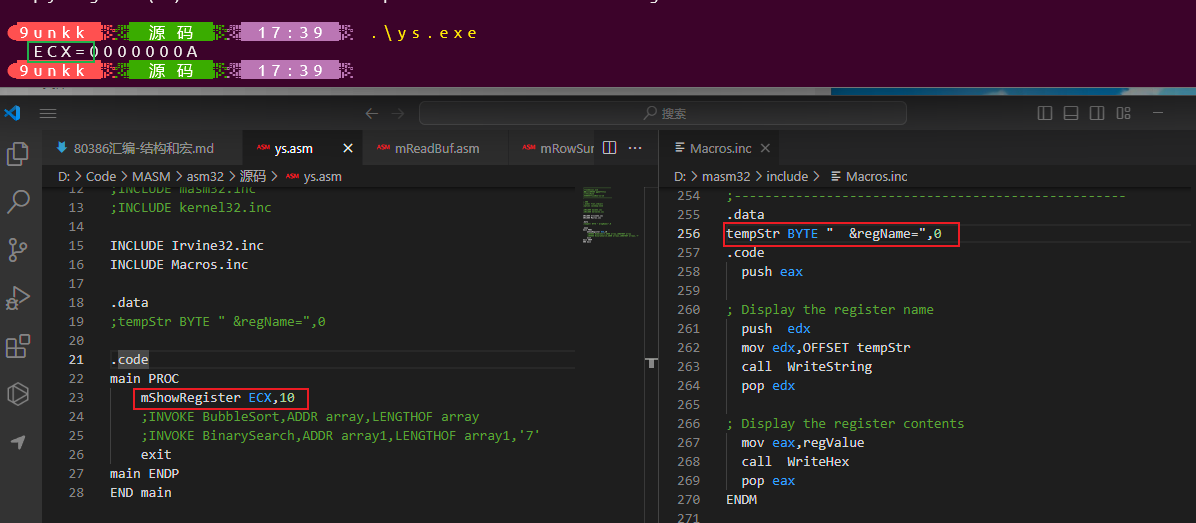Open the hamburger application menu

click(x=48, y=114)
